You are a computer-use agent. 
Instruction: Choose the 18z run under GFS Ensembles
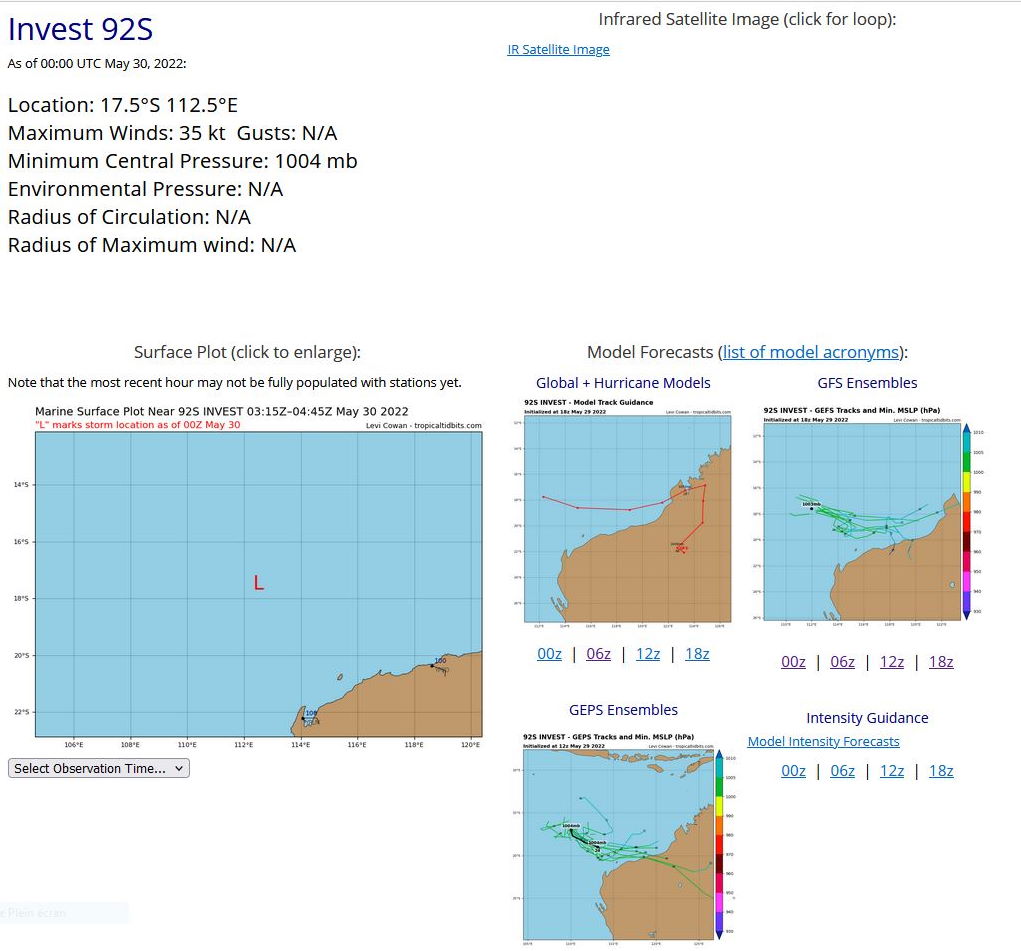pyautogui.click(x=941, y=662)
